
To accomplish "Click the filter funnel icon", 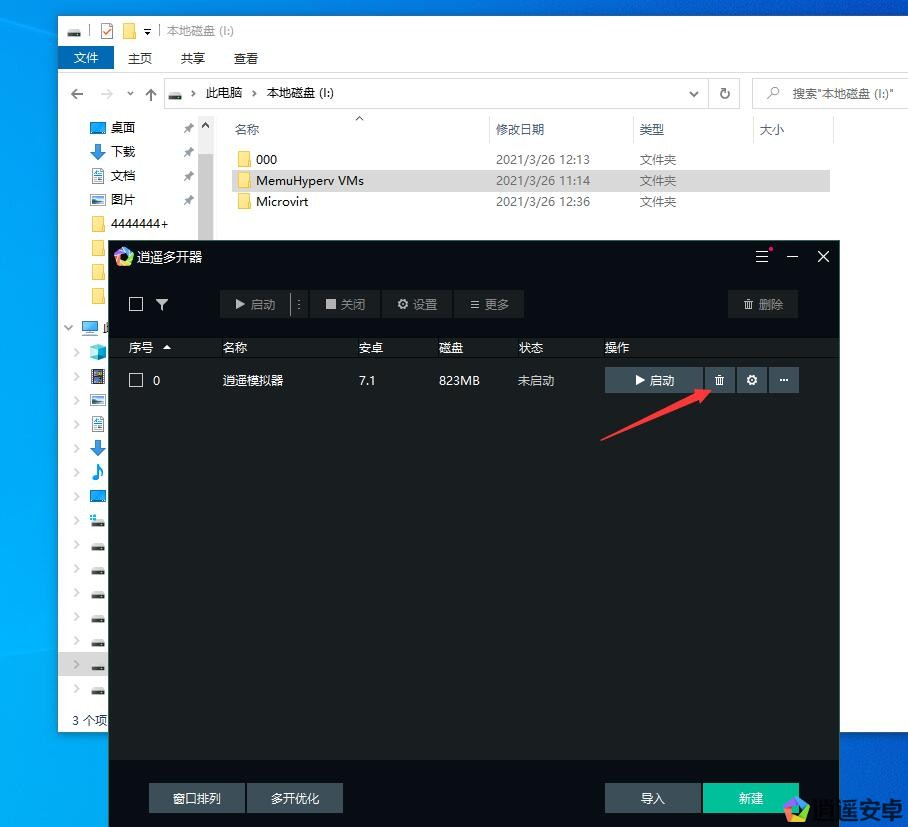I will 162,304.
